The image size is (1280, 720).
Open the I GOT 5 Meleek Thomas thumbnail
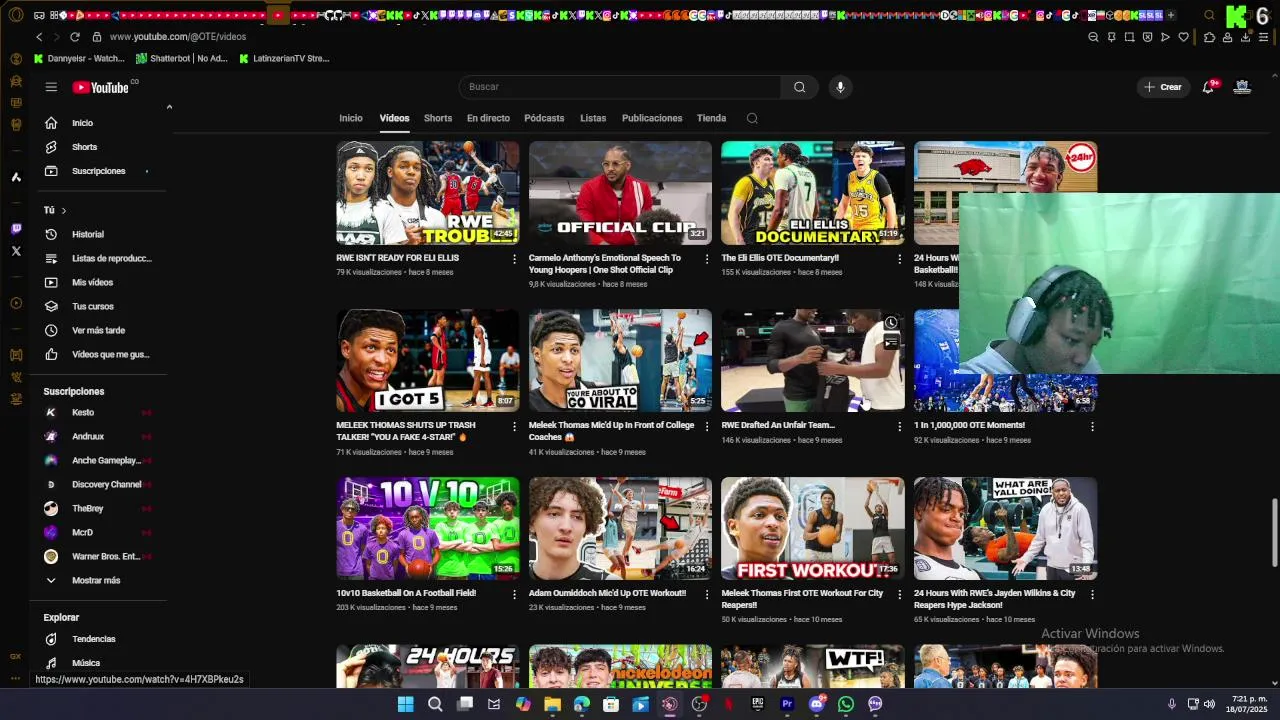(428, 360)
